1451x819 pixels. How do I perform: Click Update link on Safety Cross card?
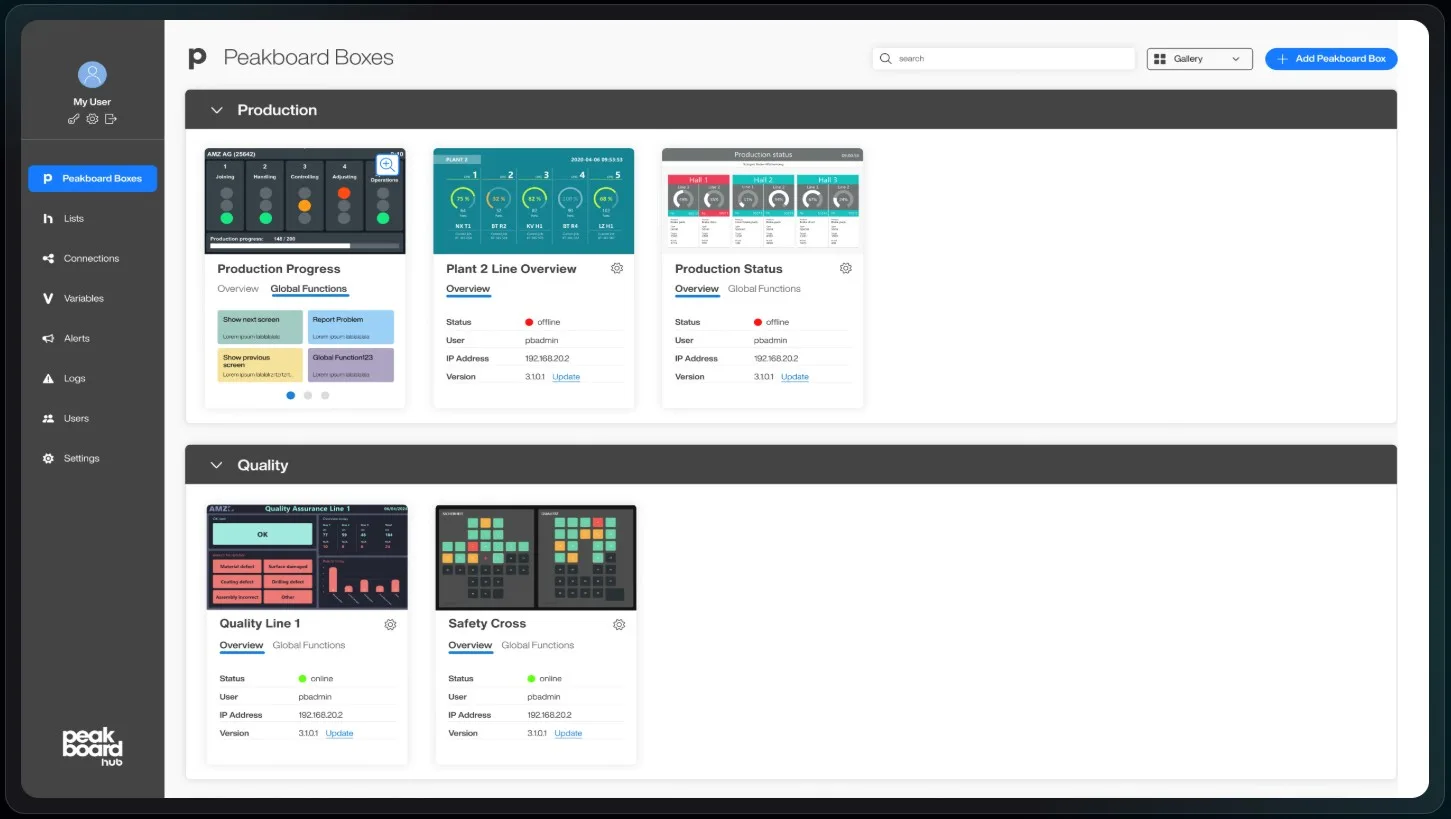click(568, 733)
